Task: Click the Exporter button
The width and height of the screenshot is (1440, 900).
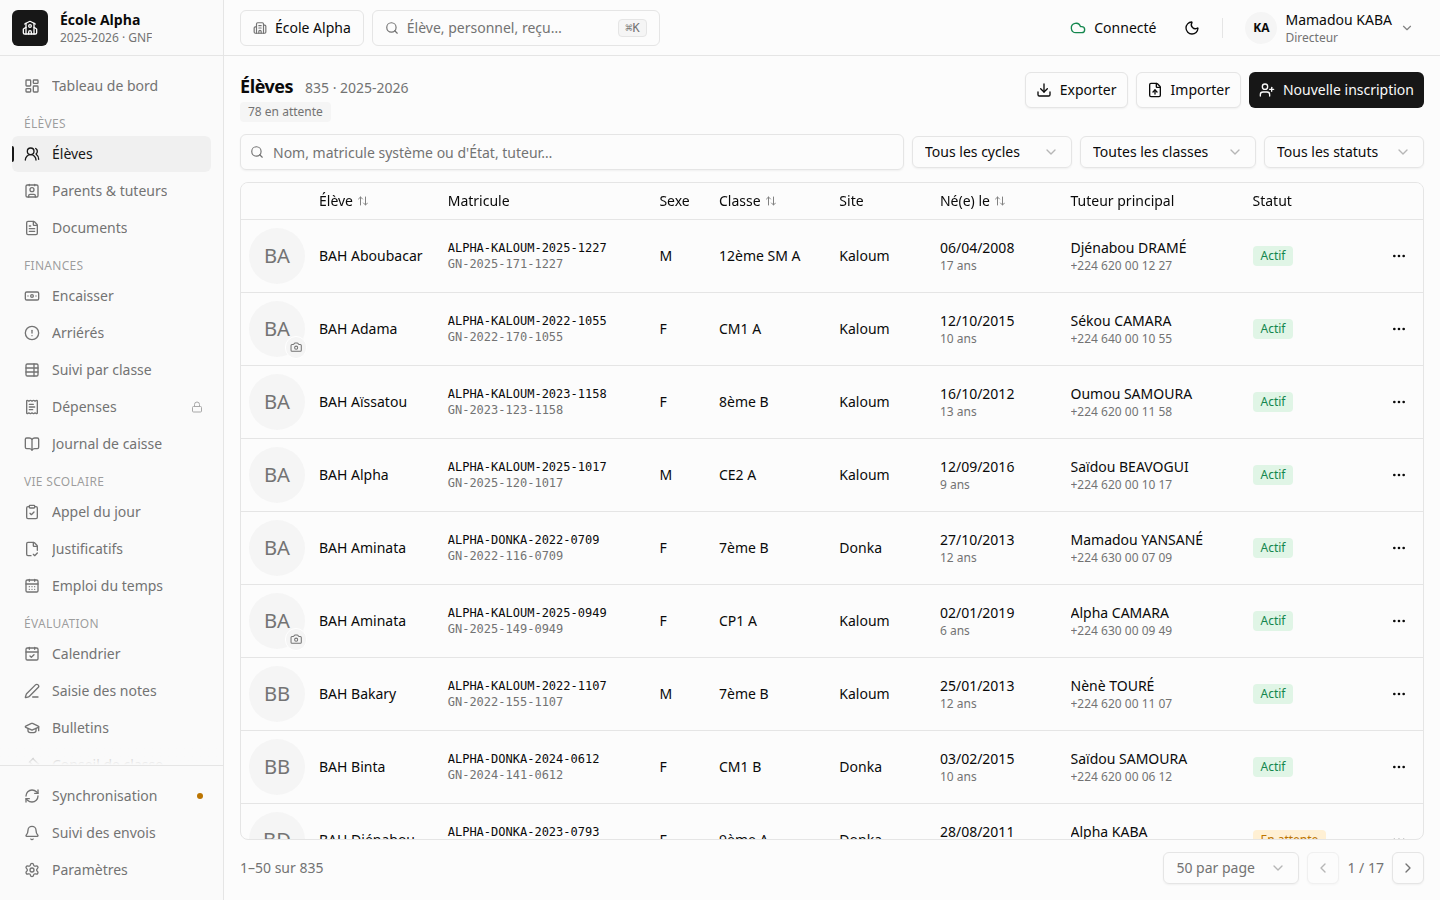Action: 1076,90
